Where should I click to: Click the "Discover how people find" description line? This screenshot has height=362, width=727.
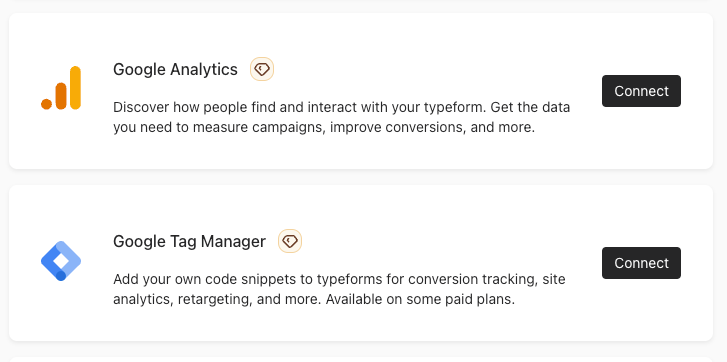[x=342, y=108]
